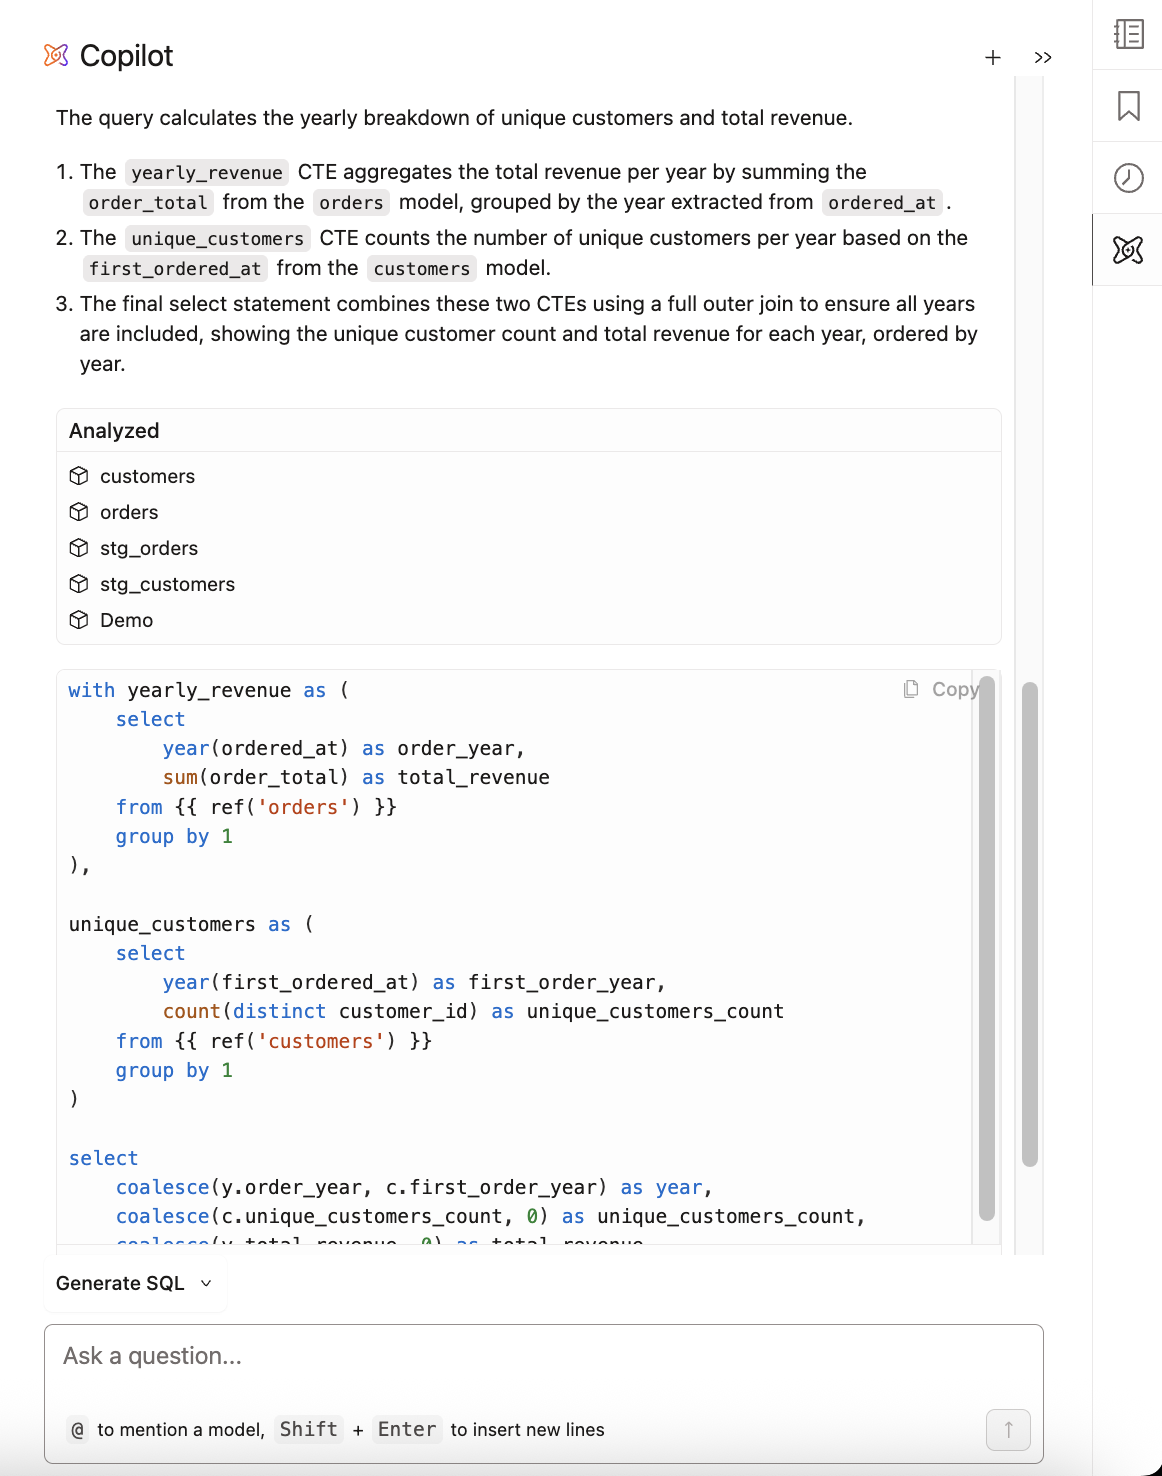Open the notebook icon in right sidebar
The image size is (1162, 1476).
1128,34
